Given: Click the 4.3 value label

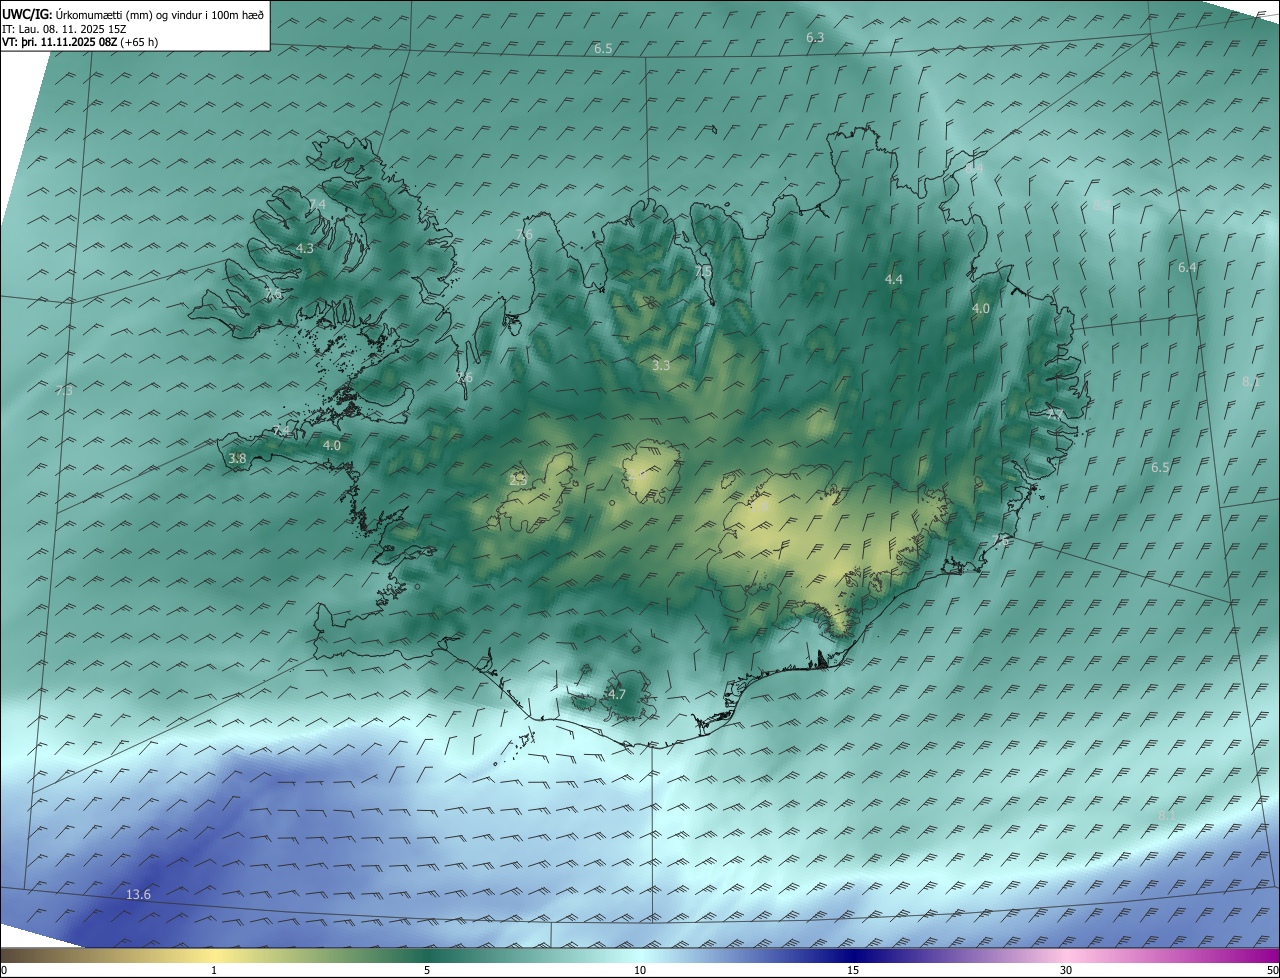Looking at the screenshot, I should [x=305, y=248].
